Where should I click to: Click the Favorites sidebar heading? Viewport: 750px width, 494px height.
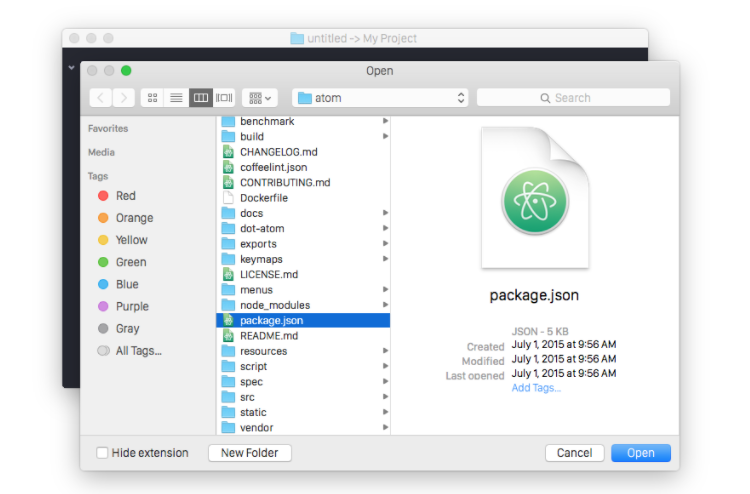[x=108, y=129]
